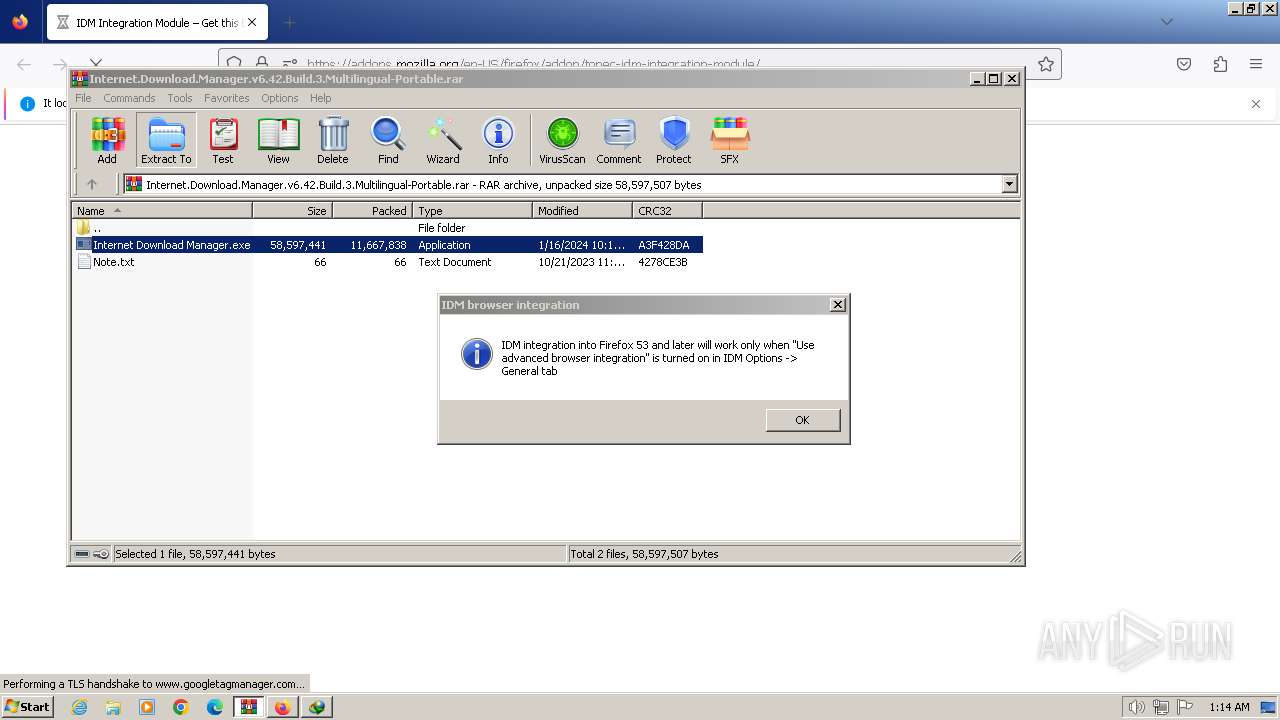This screenshot has height=720, width=1280.
Task: Go back in Firefox with arrow
Action: (x=24, y=64)
